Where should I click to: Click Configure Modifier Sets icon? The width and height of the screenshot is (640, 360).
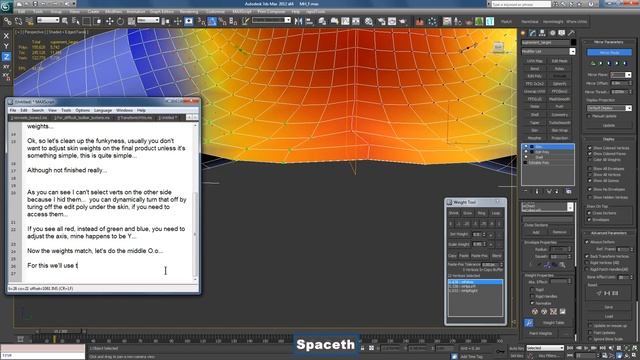pos(569,191)
